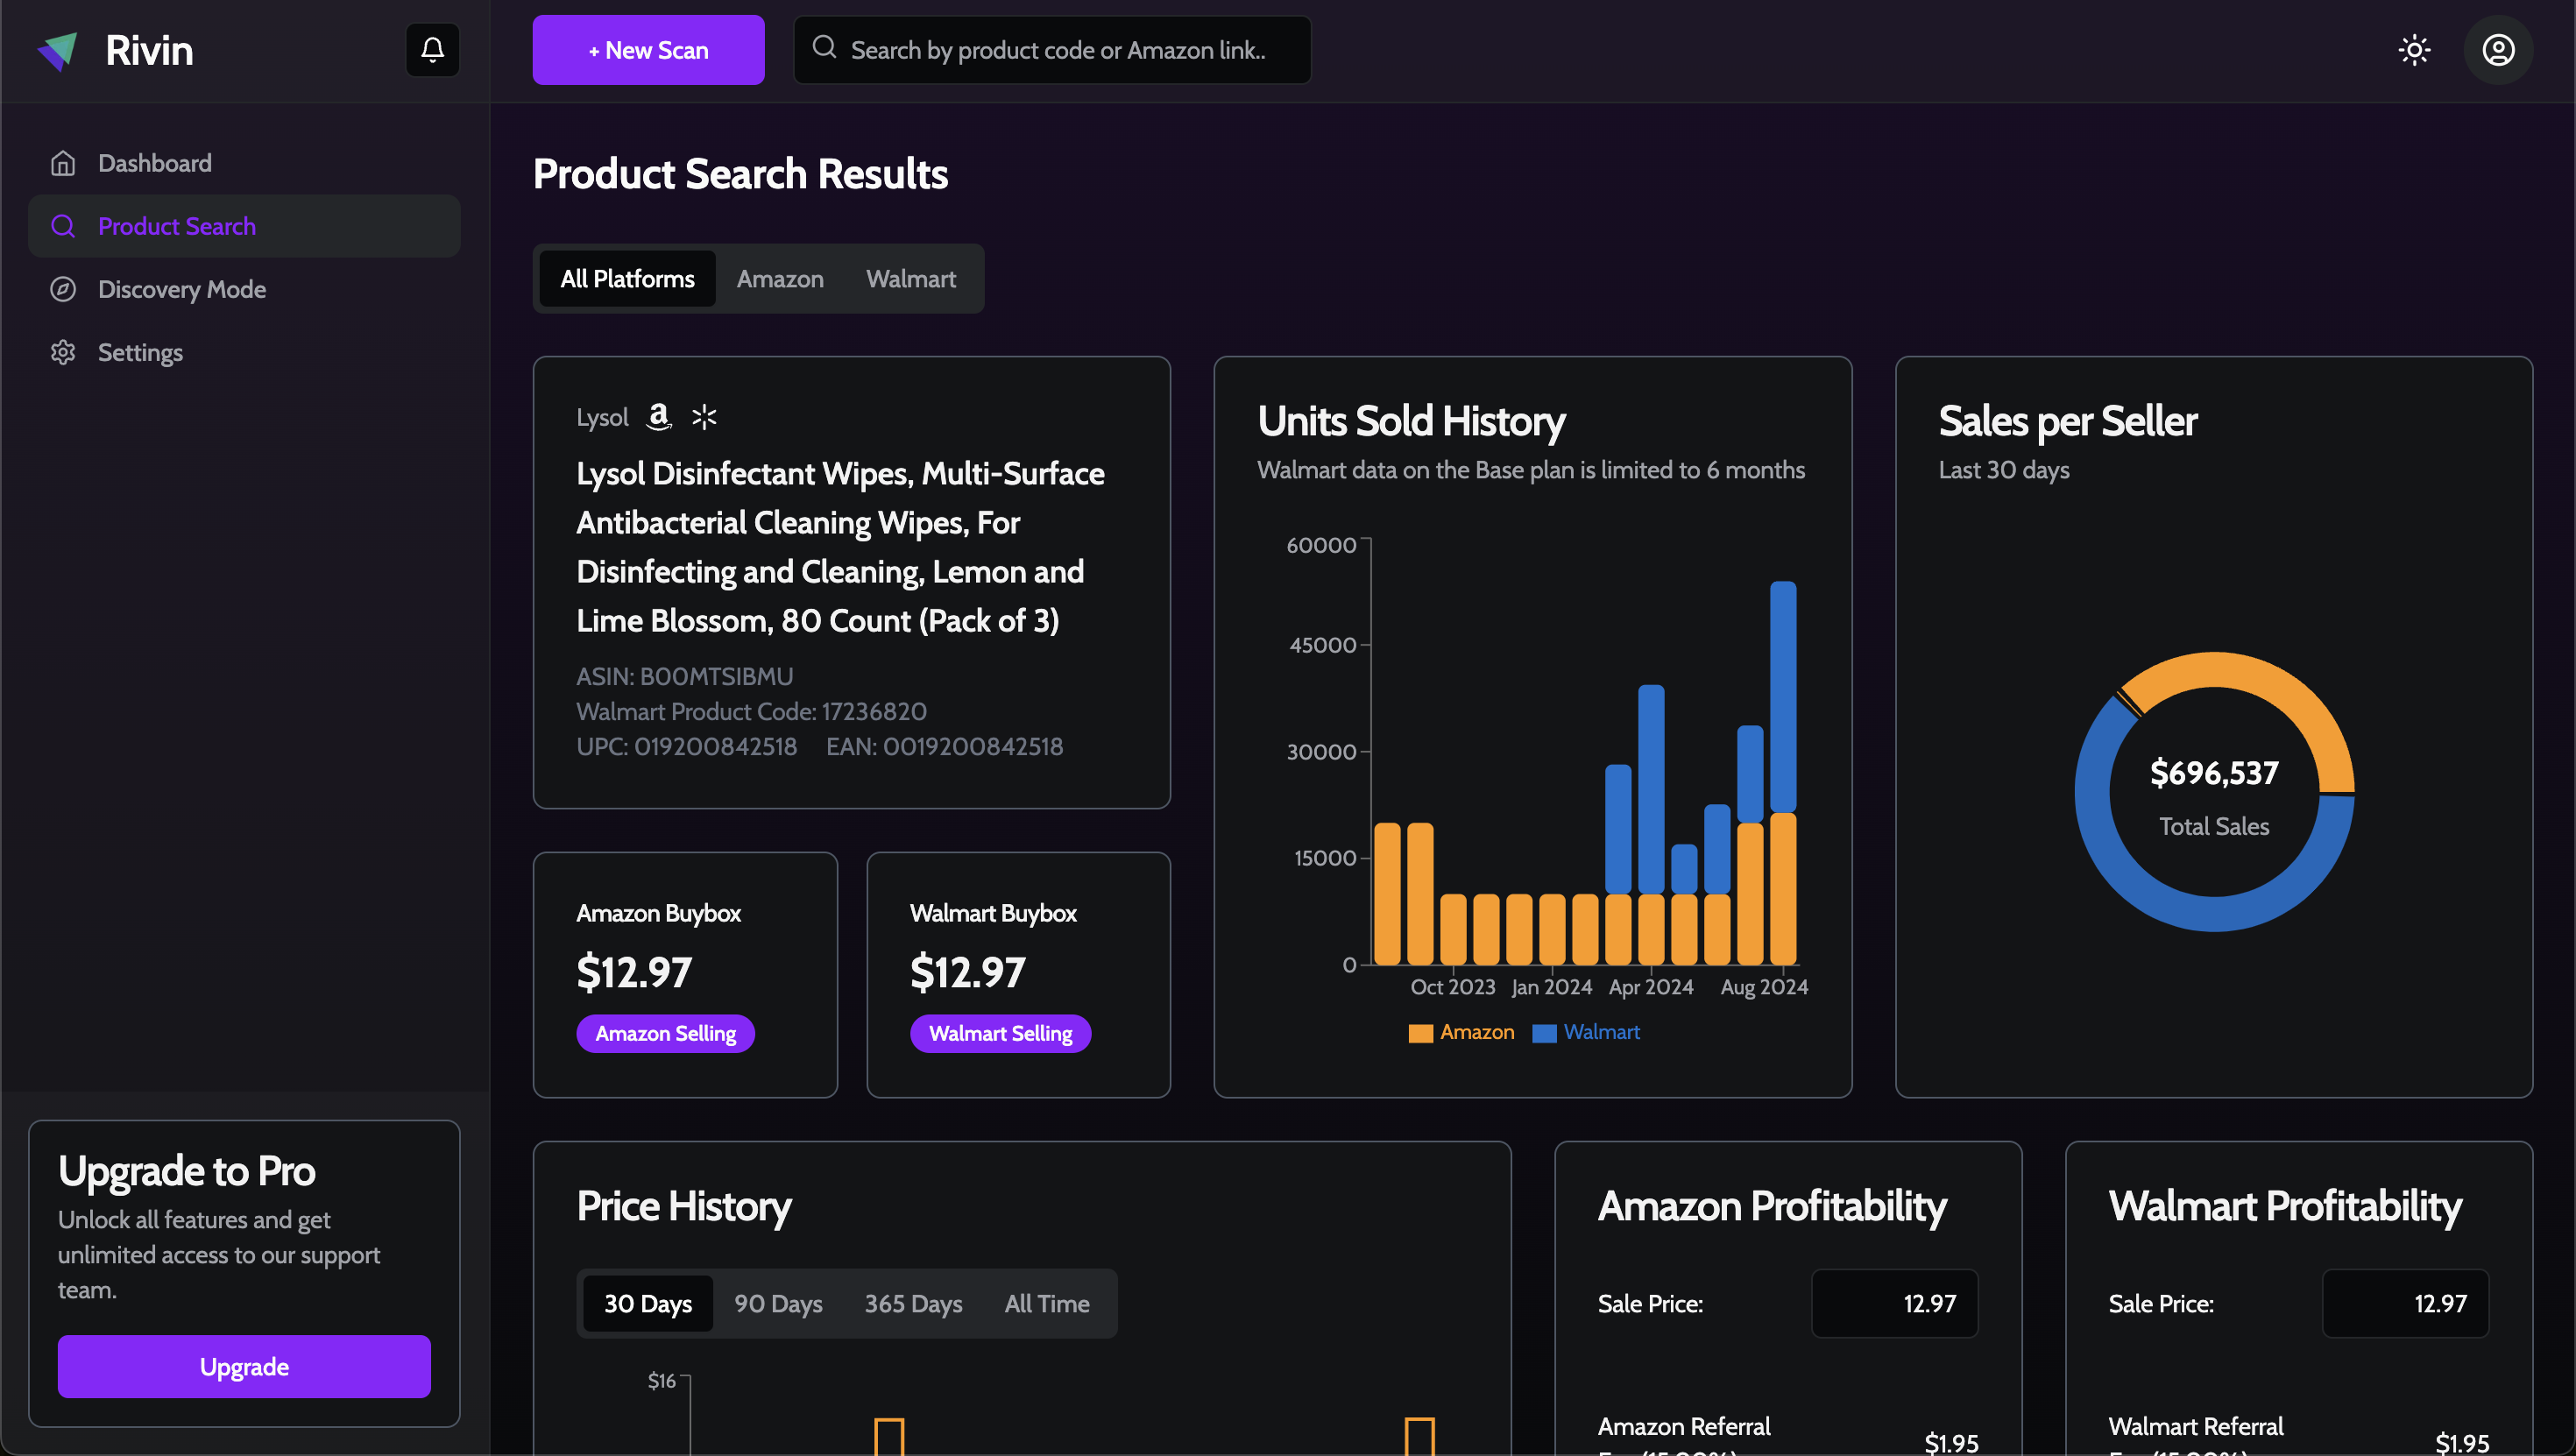Open the user account profile icon
Image resolution: width=2576 pixels, height=1456 pixels.
pyautogui.click(x=2497, y=50)
